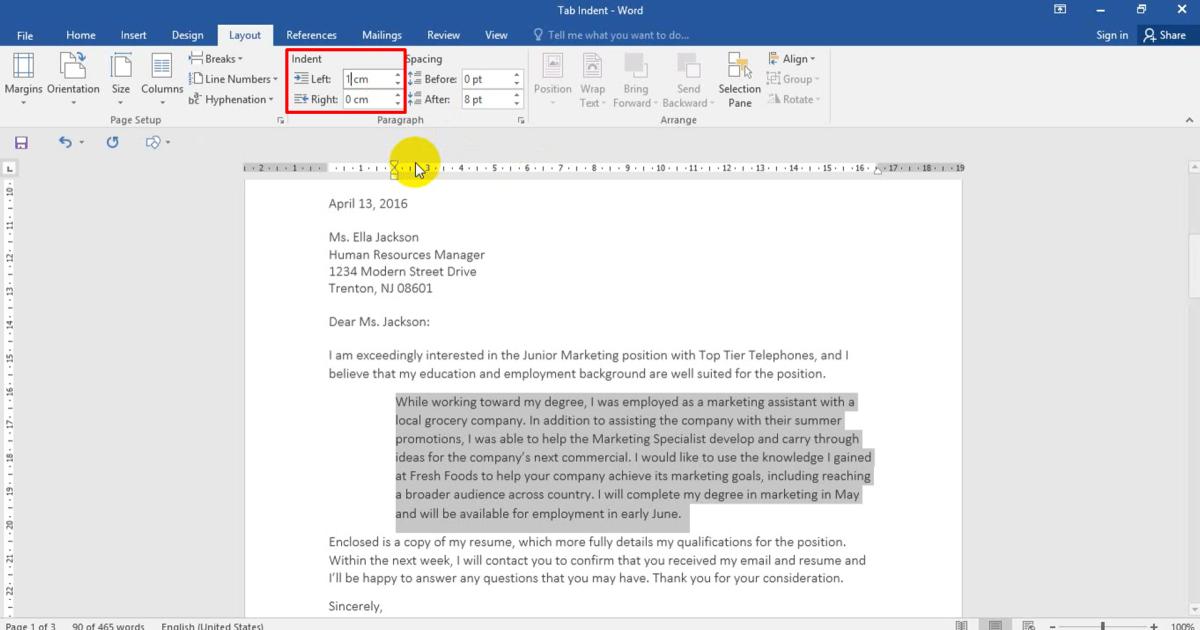
Task: Click the Left indent field
Action: point(366,79)
